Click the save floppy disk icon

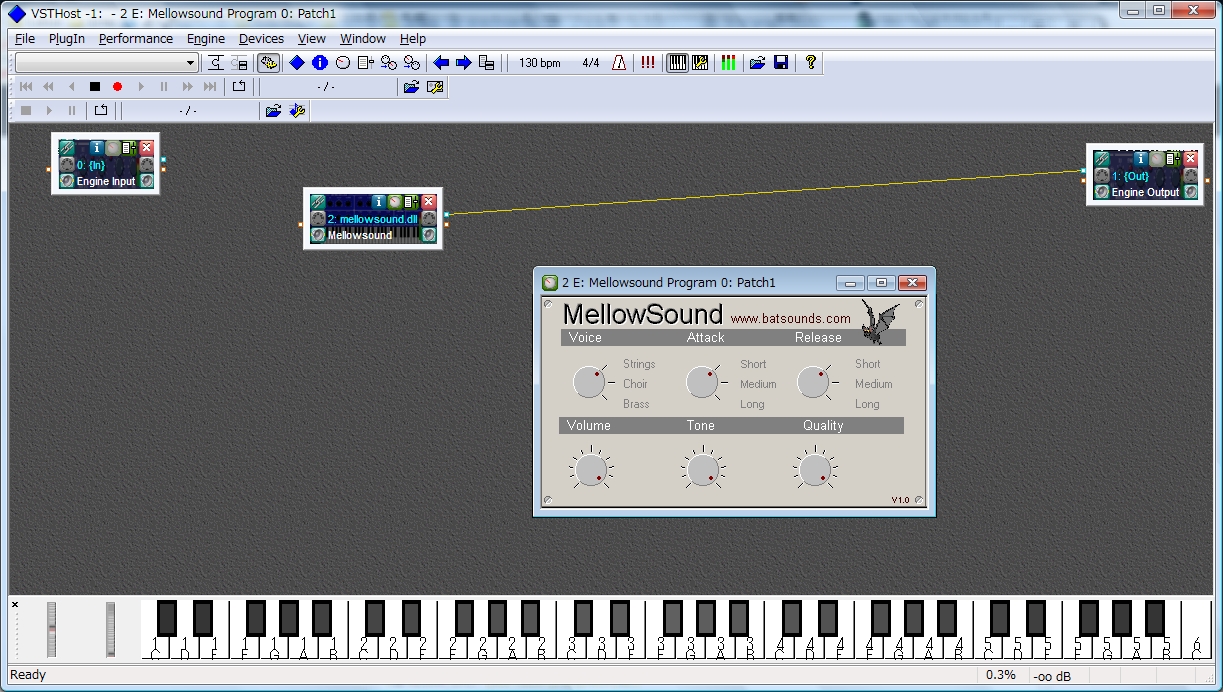click(781, 63)
